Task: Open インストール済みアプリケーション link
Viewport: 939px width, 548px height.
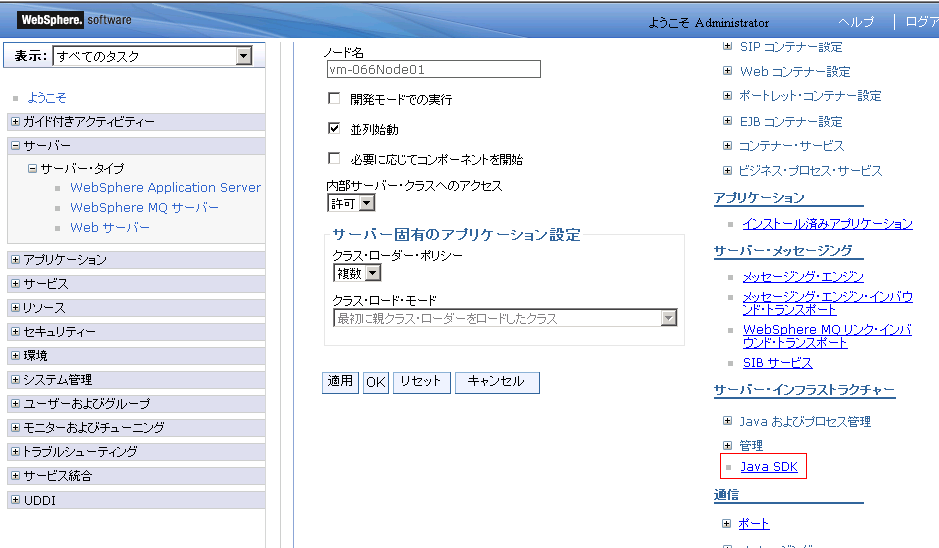Action: coord(828,223)
